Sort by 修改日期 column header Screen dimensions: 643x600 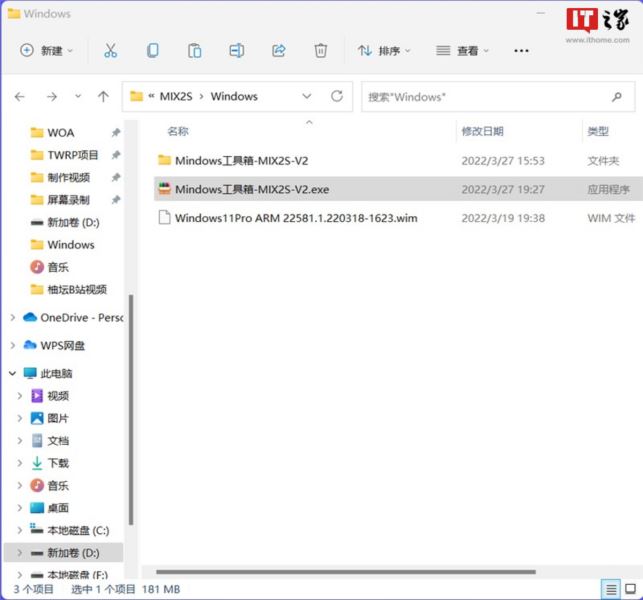coord(482,131)
